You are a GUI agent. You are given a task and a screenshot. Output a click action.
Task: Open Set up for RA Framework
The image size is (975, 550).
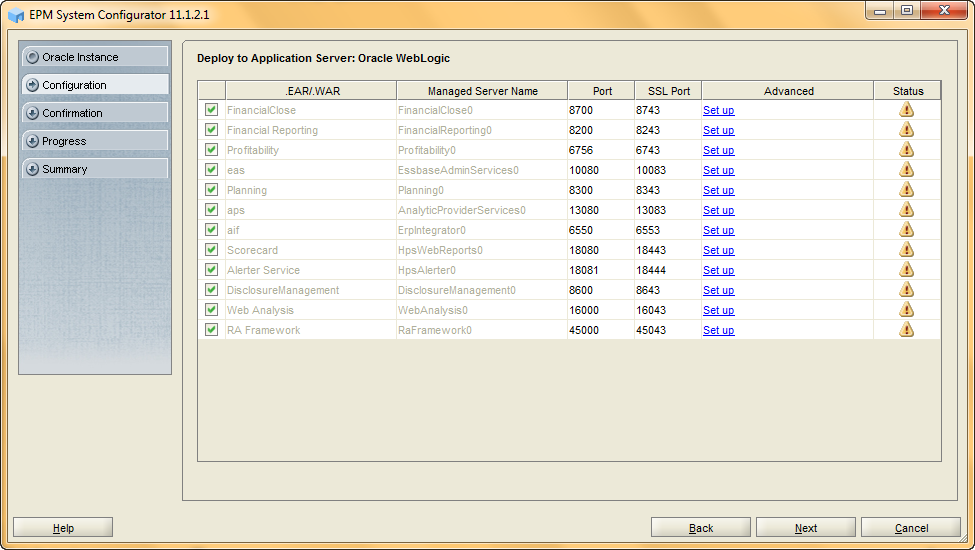pos(718,329)
